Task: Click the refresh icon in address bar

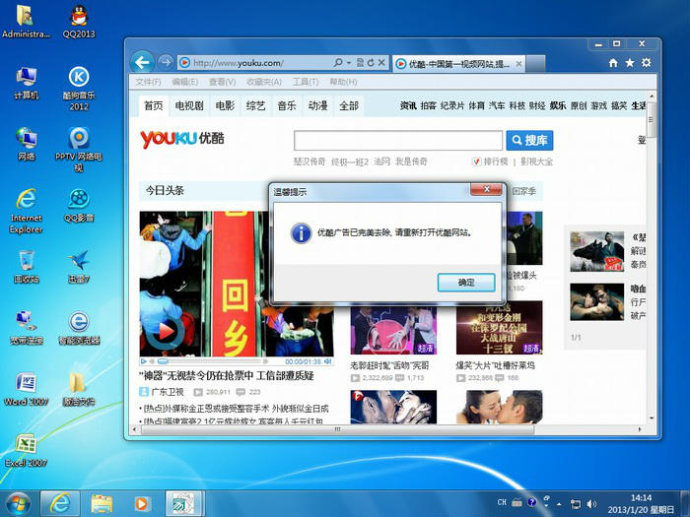Action: coord(371,62)
